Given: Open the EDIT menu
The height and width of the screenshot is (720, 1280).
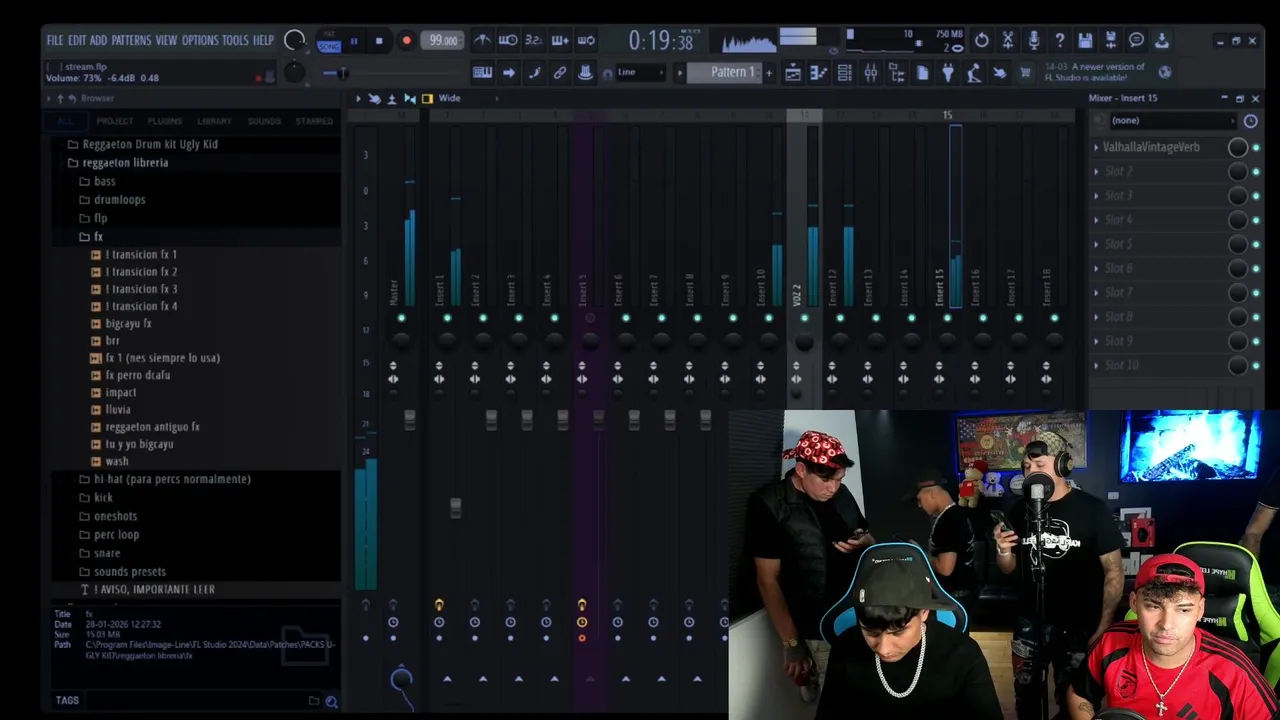Looking at the screenshot, I should (x=77, y=40).
